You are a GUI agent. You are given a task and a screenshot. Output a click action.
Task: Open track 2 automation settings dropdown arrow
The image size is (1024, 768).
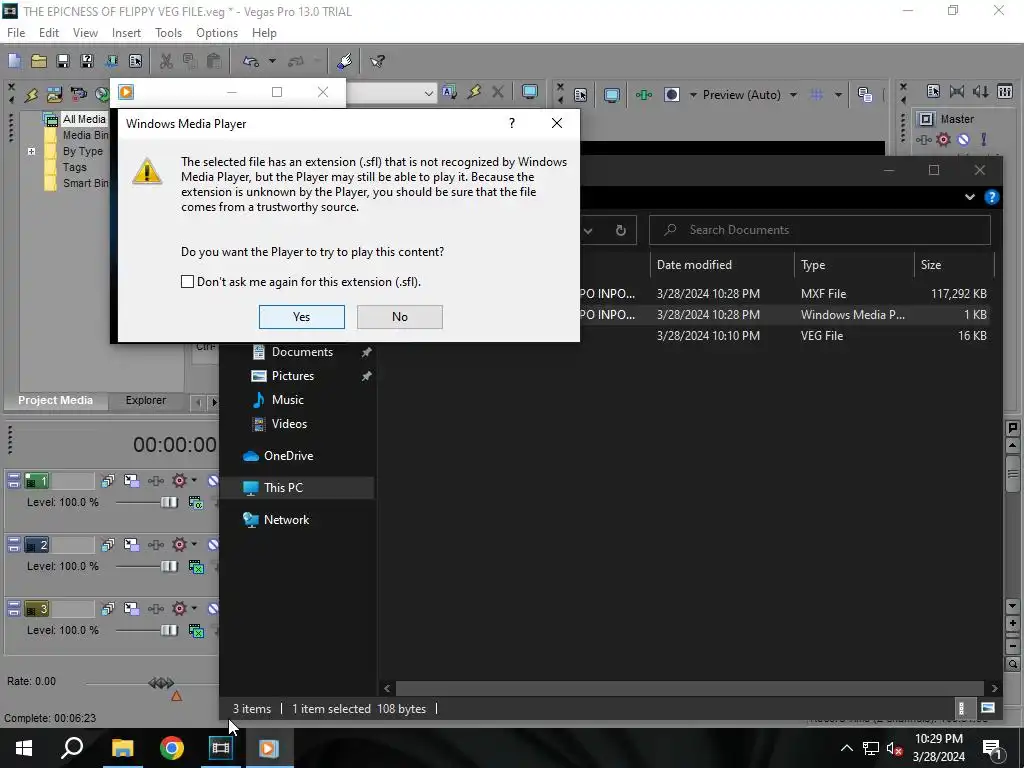[194, 545]
